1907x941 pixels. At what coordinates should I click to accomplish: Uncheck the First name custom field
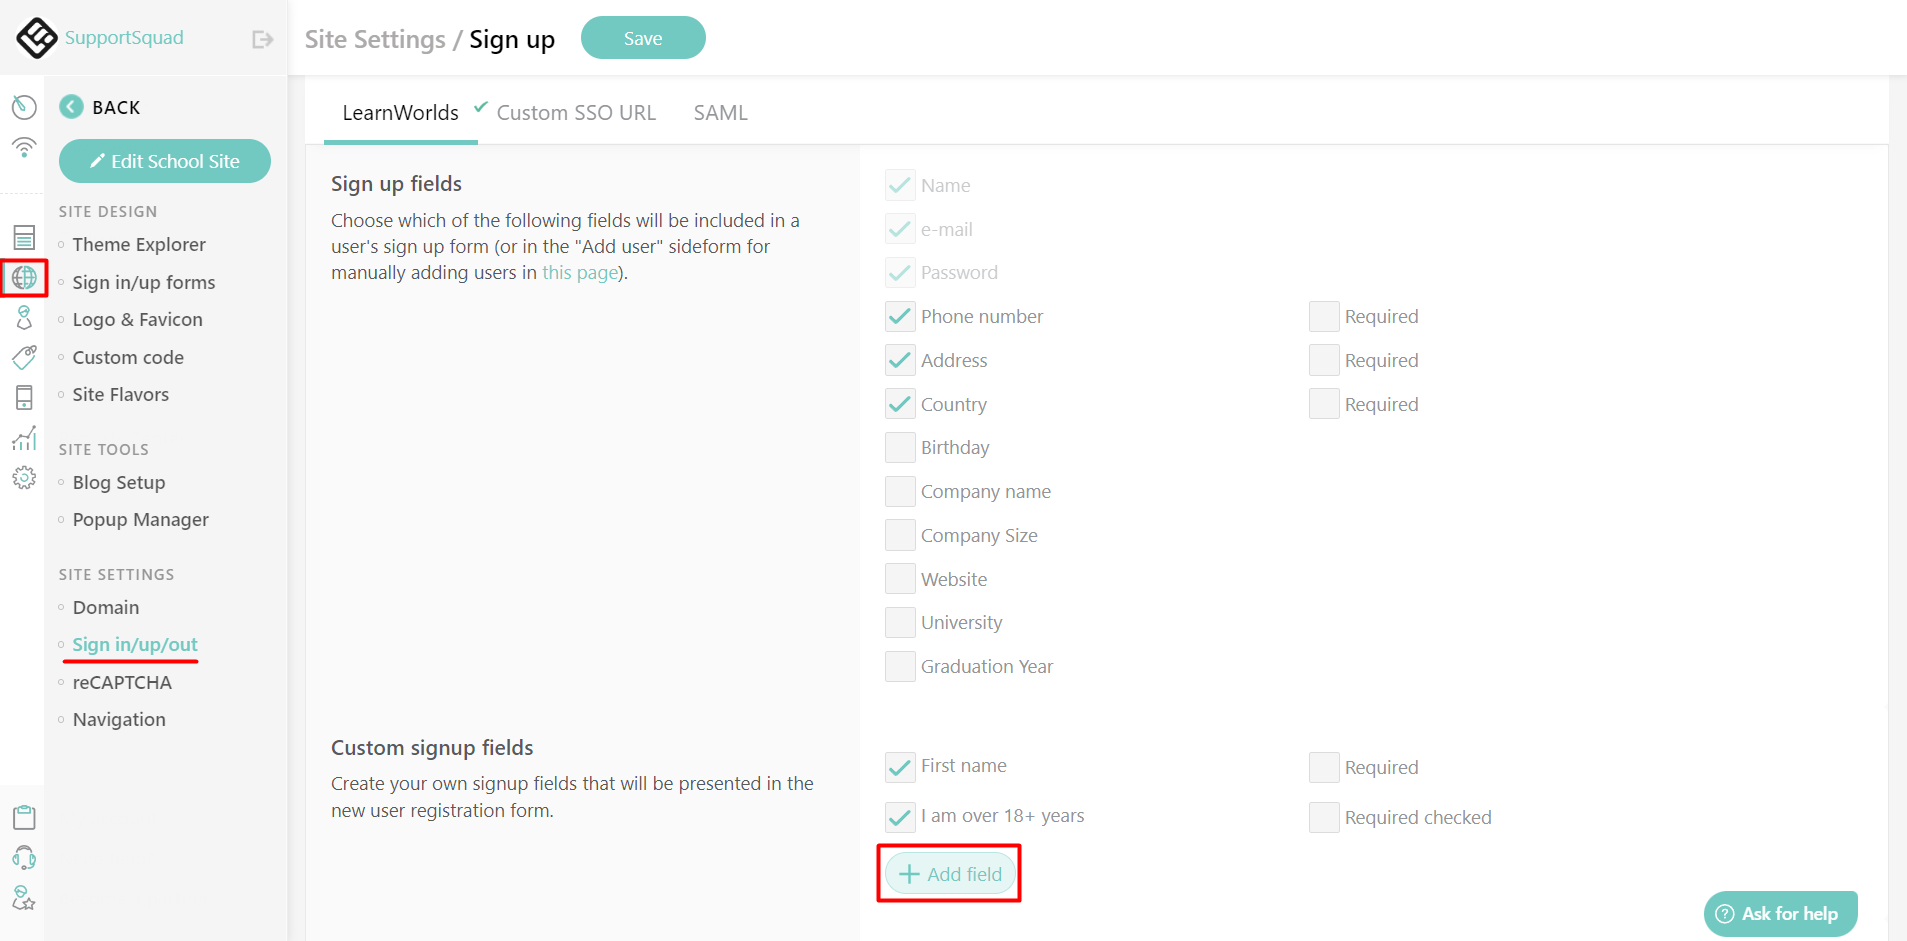pos(898,767)
